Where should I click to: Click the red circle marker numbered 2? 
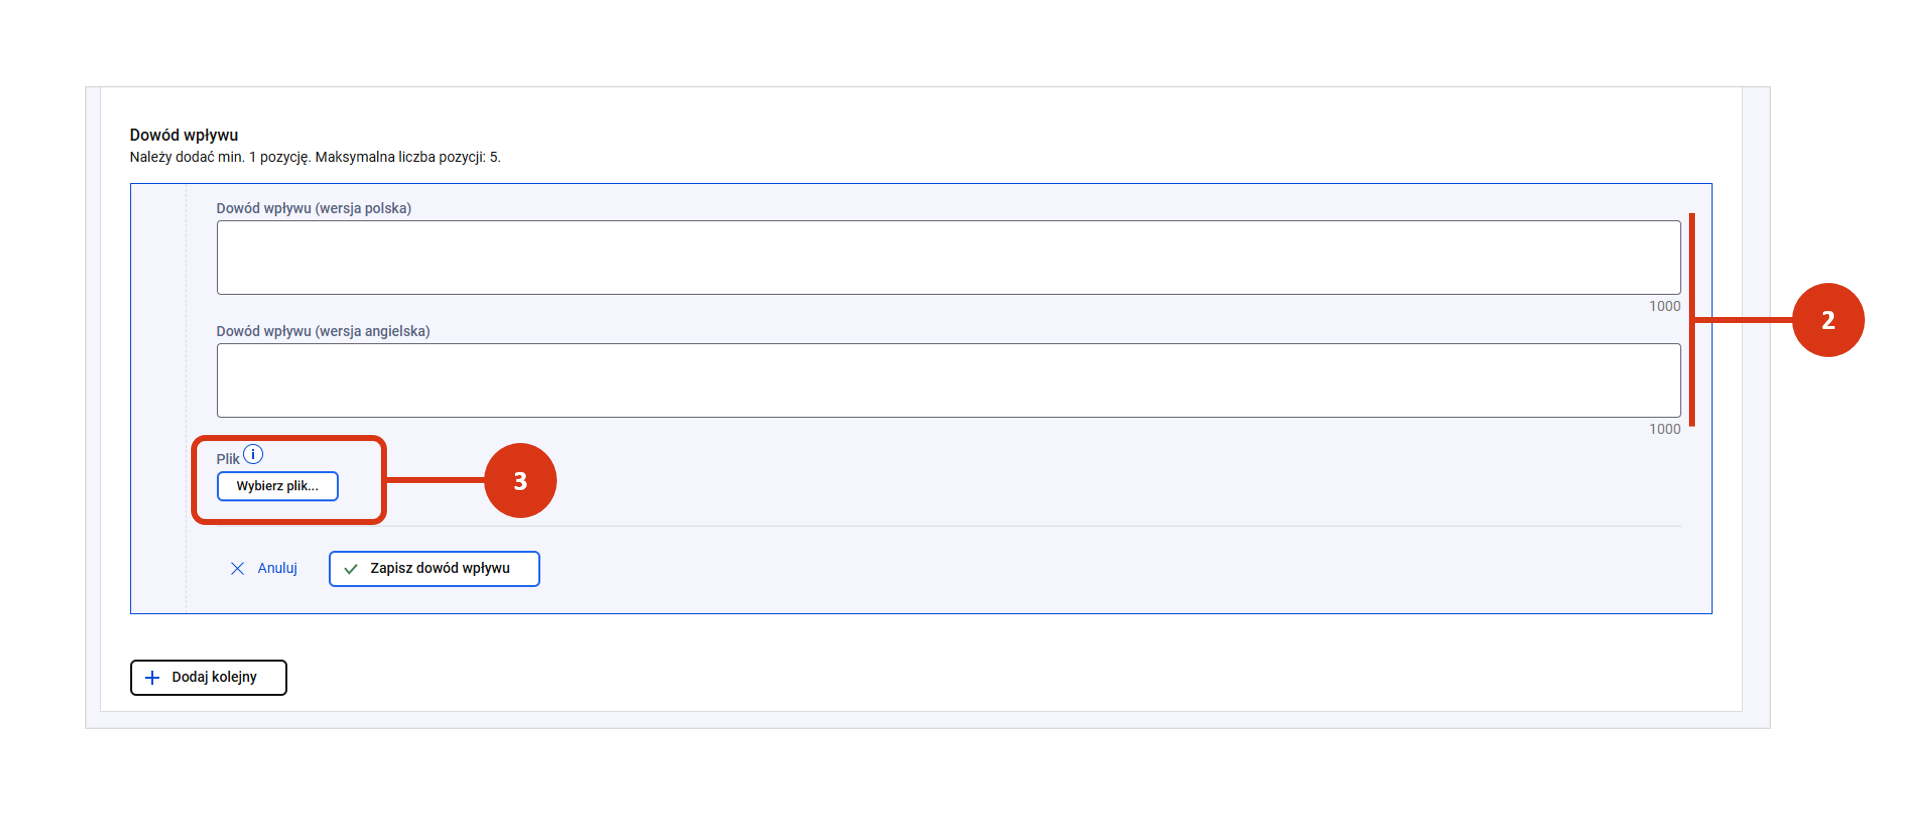coord(1827,320)
